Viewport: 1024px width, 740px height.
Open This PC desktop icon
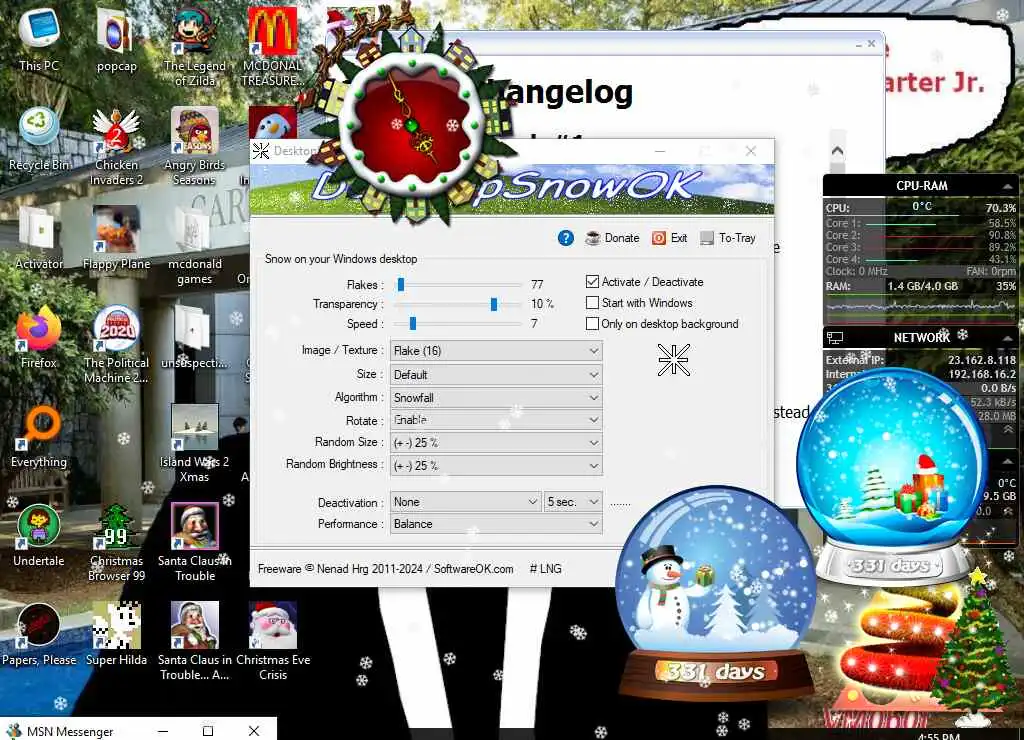[x=39, y=39]
